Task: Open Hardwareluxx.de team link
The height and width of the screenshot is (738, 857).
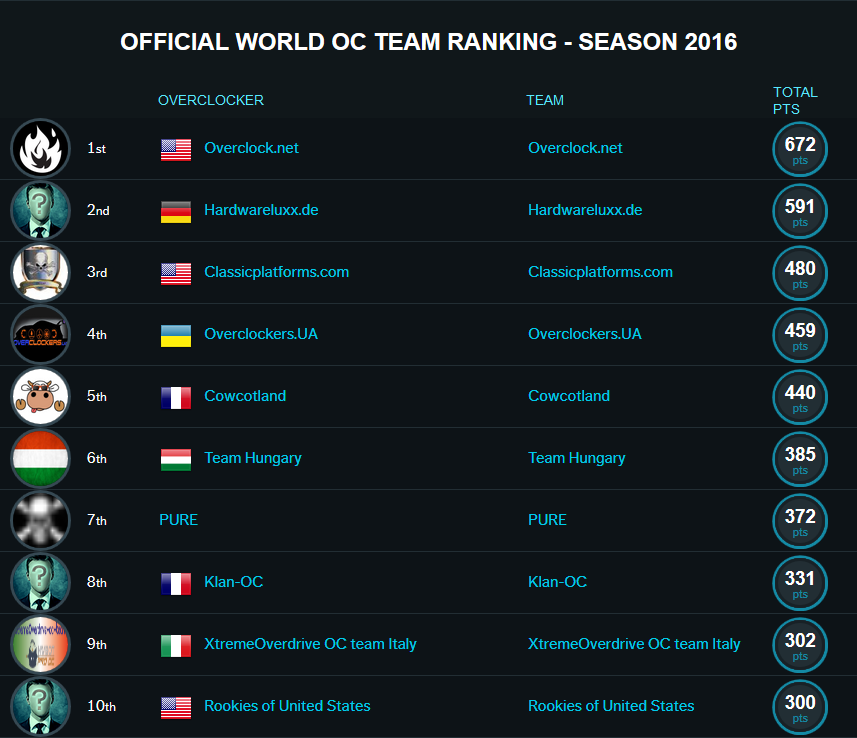Action: tap(585, 210)
